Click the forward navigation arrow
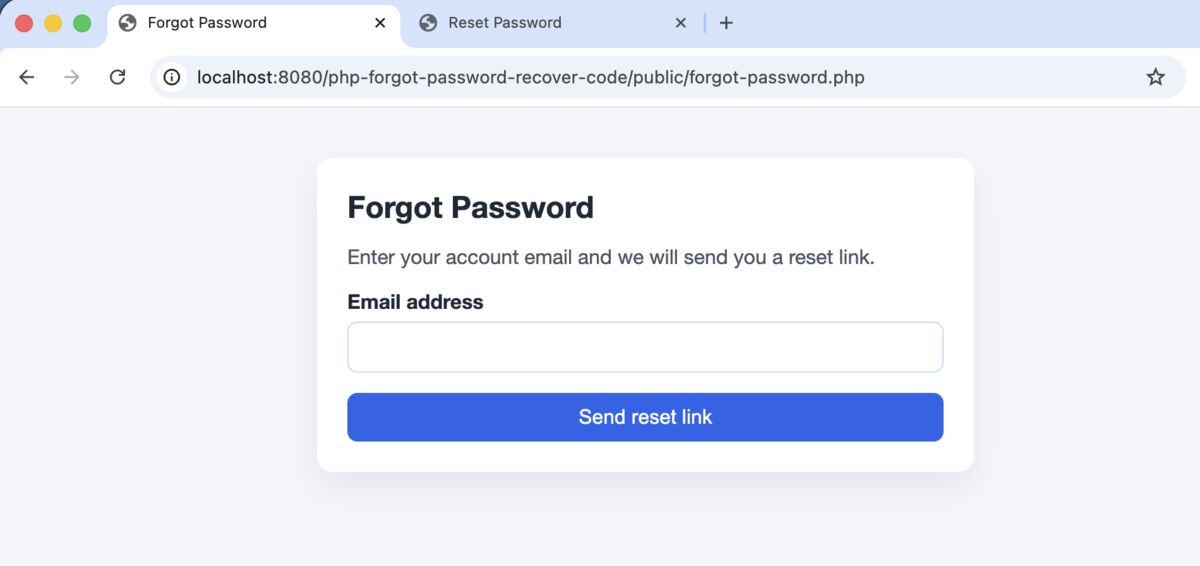 click(x=72, y=77)
